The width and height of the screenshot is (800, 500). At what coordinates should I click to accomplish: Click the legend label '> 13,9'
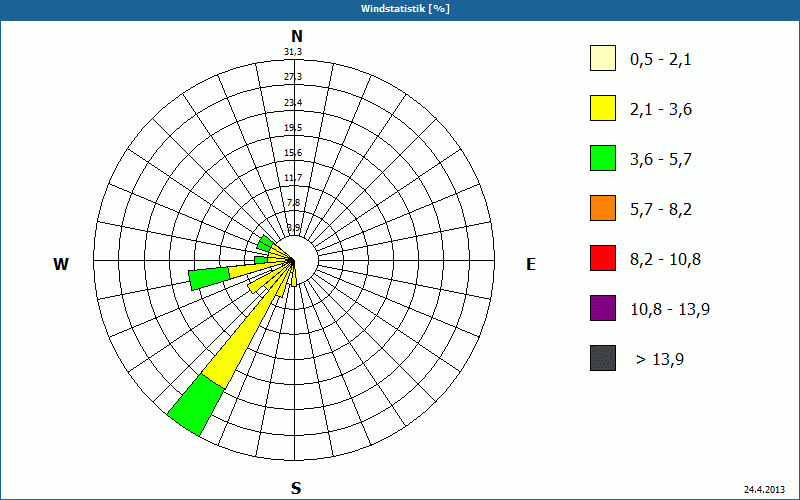[x=660, y=360]
